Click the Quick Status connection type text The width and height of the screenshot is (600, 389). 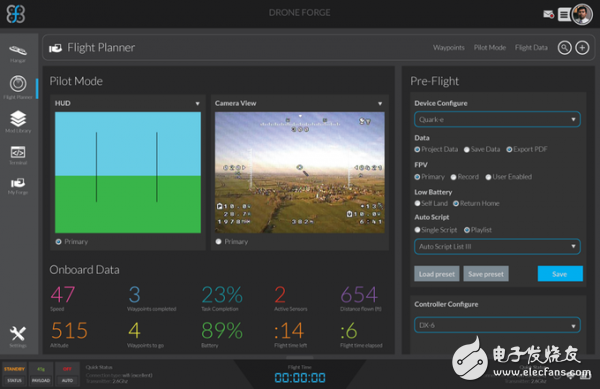pos(119,375)
